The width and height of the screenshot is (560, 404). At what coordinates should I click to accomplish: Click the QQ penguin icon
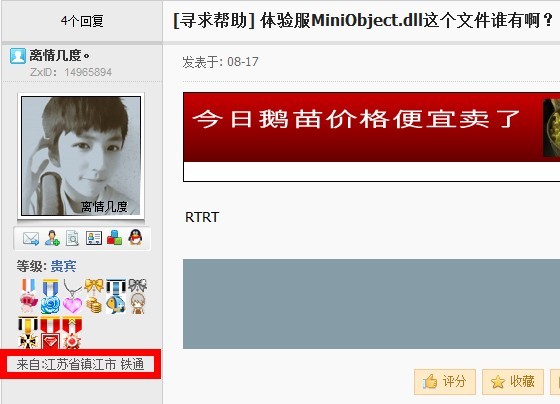pyautogui.click(x=135, y=237)
